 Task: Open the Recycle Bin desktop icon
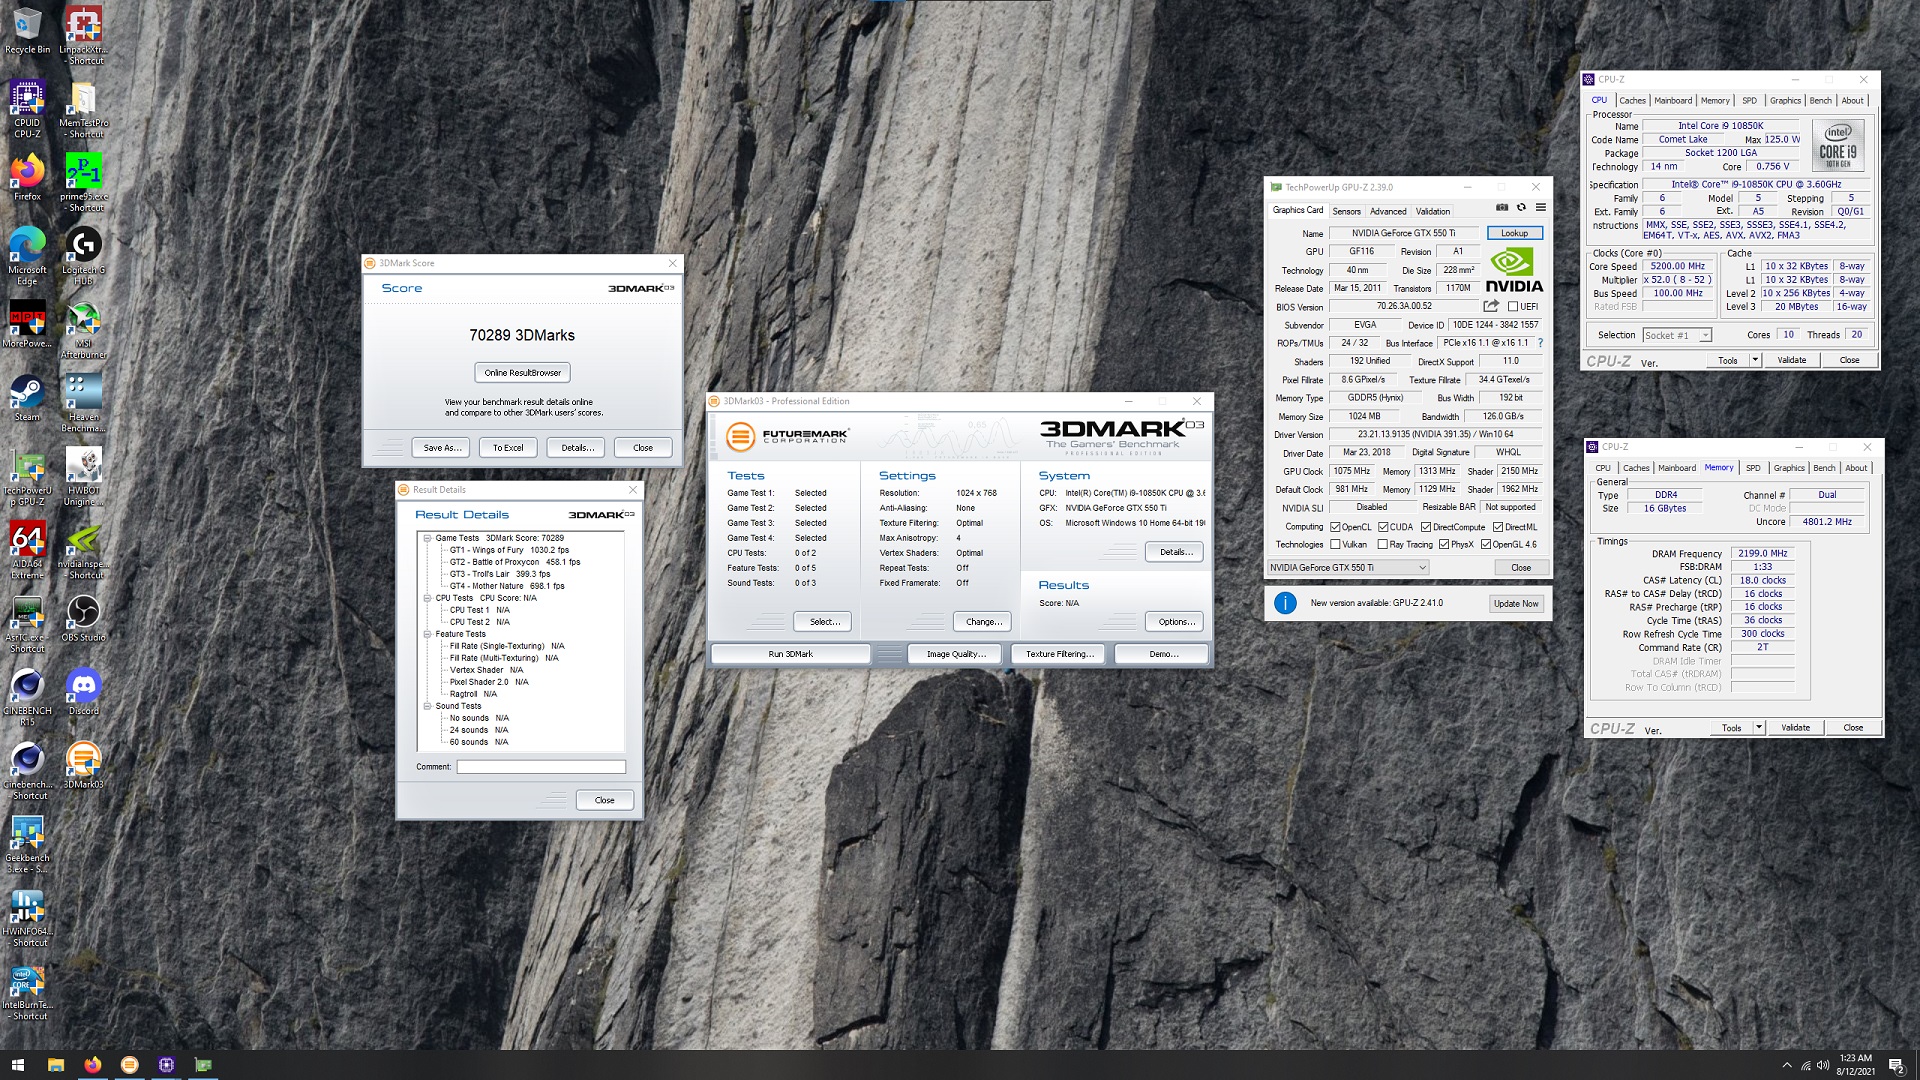click(x=27, y=30)
